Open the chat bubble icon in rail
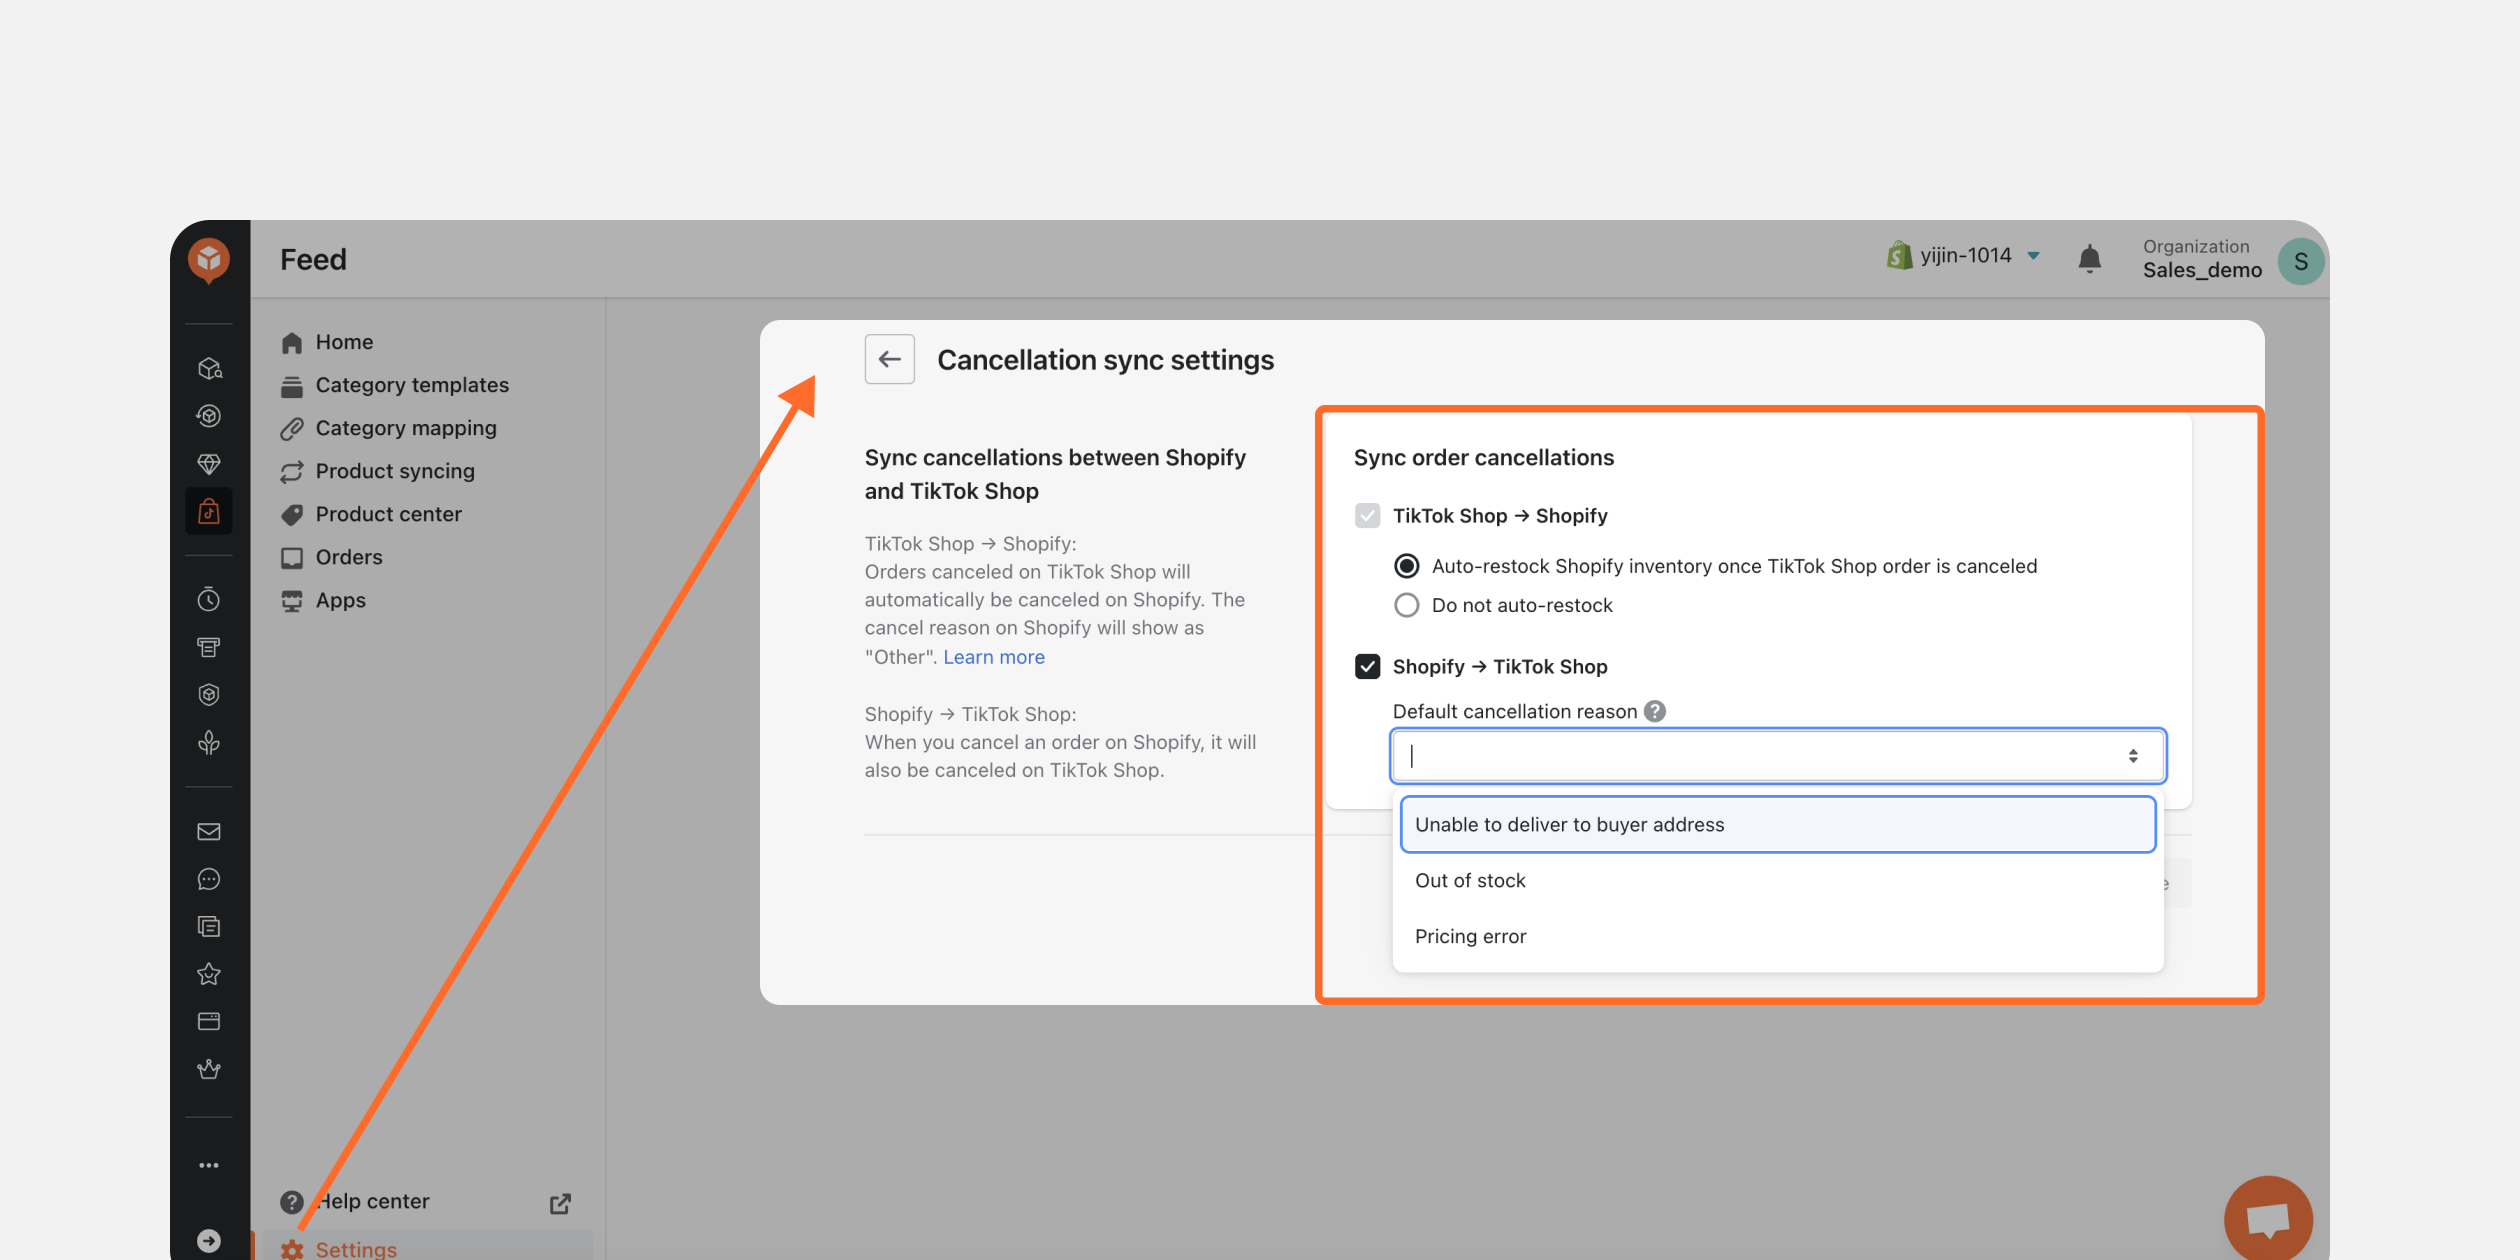The width and height of the screenshot is (2520, 1260). (x=209, y=880)
